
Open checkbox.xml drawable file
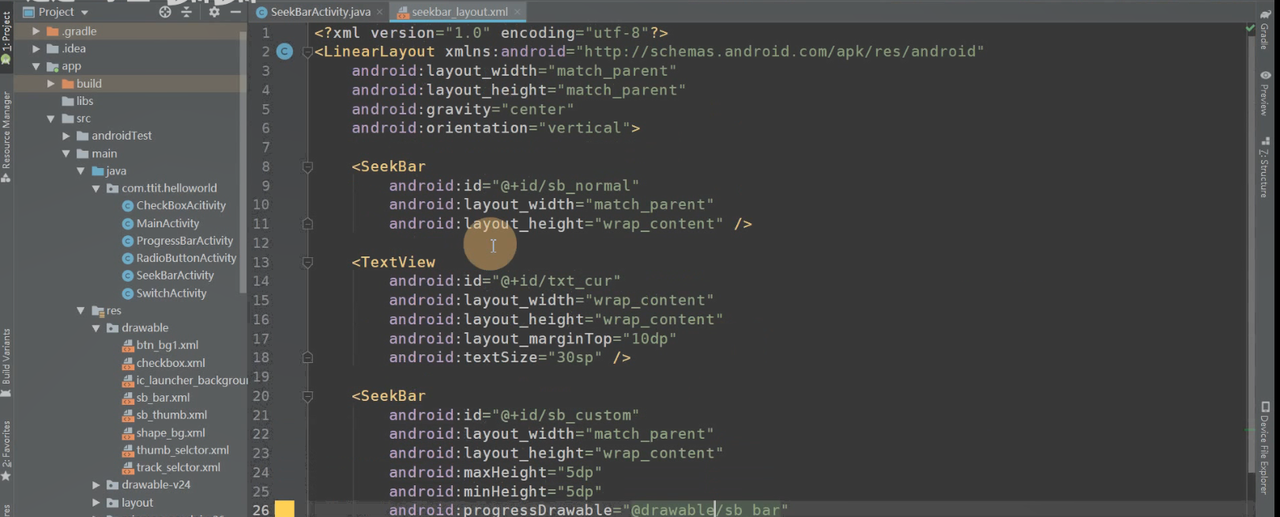tap(163, 363)
